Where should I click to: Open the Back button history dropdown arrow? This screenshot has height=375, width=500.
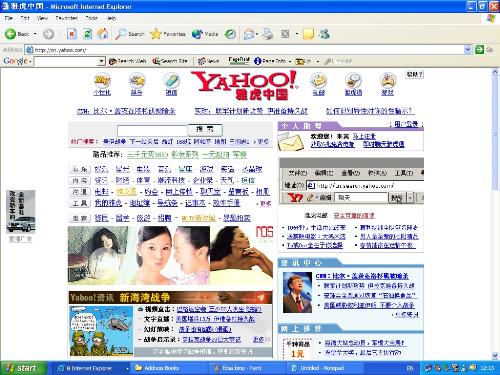coord(35,34)
